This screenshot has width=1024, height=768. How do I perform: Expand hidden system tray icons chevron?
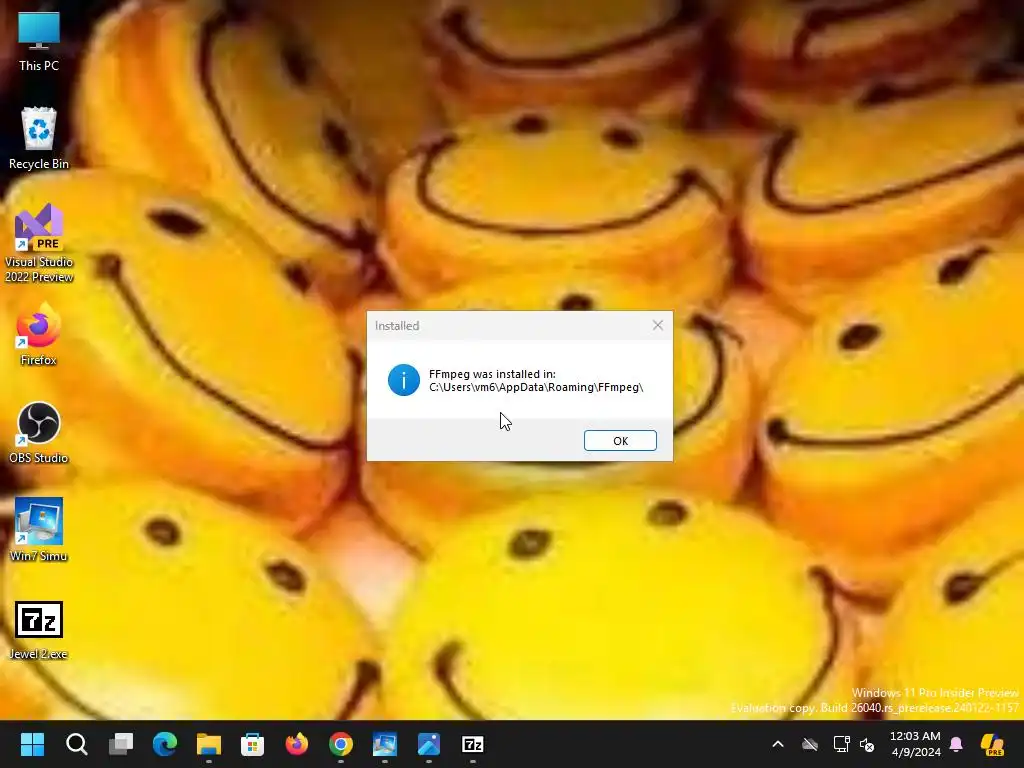pos(778,744)
